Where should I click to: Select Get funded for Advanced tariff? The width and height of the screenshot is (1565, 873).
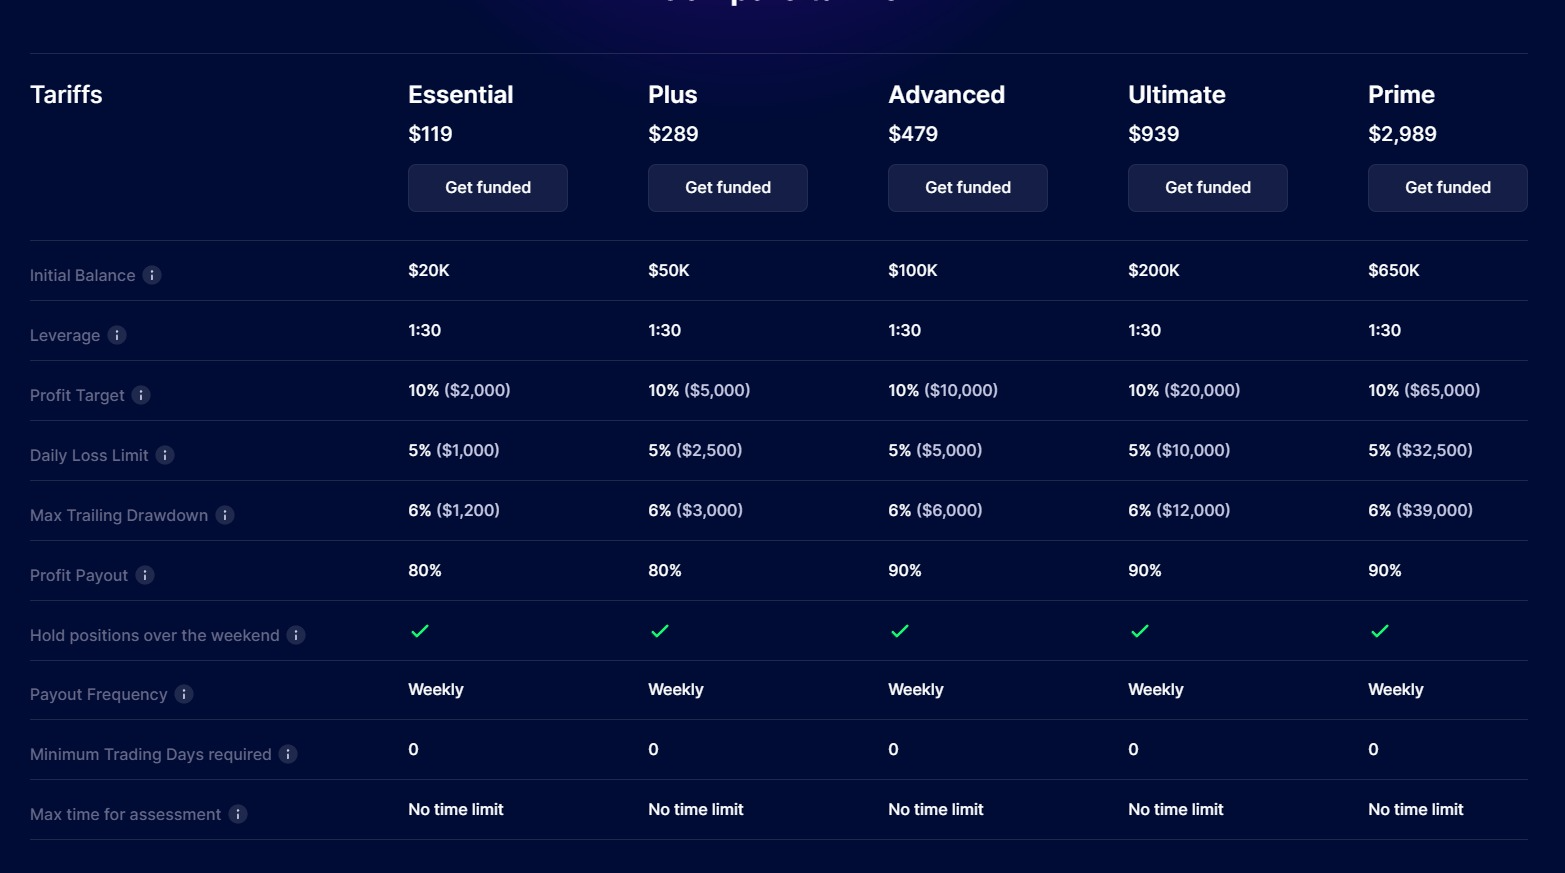[968, 188]
